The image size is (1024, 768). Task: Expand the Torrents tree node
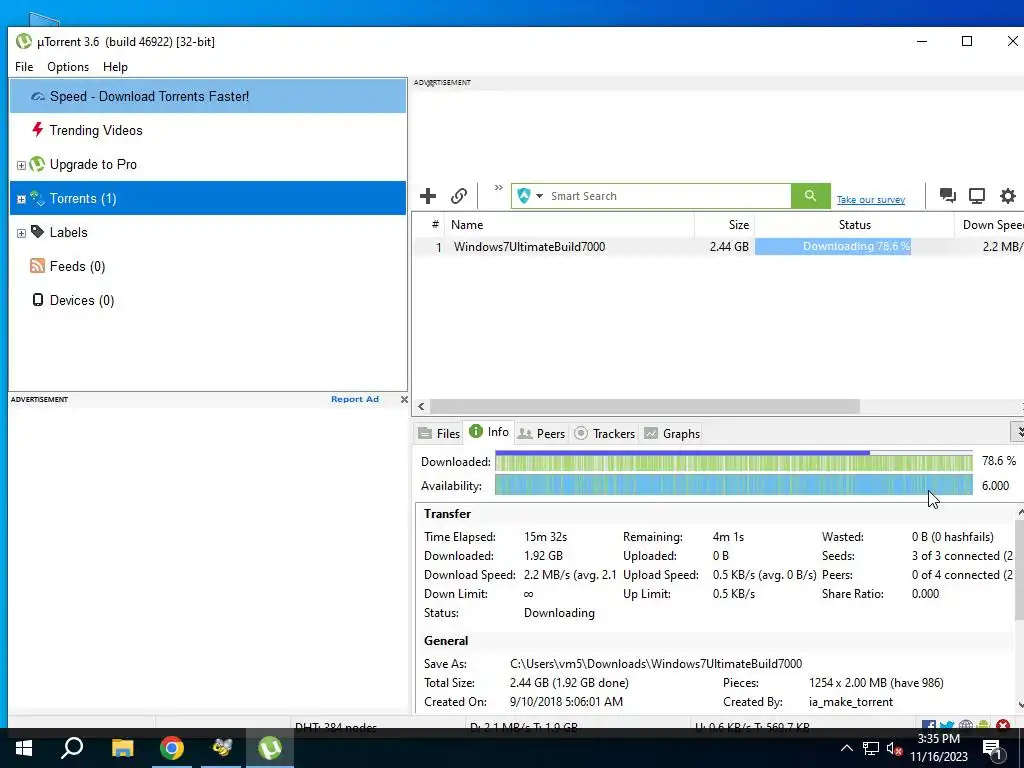[21, 199]
